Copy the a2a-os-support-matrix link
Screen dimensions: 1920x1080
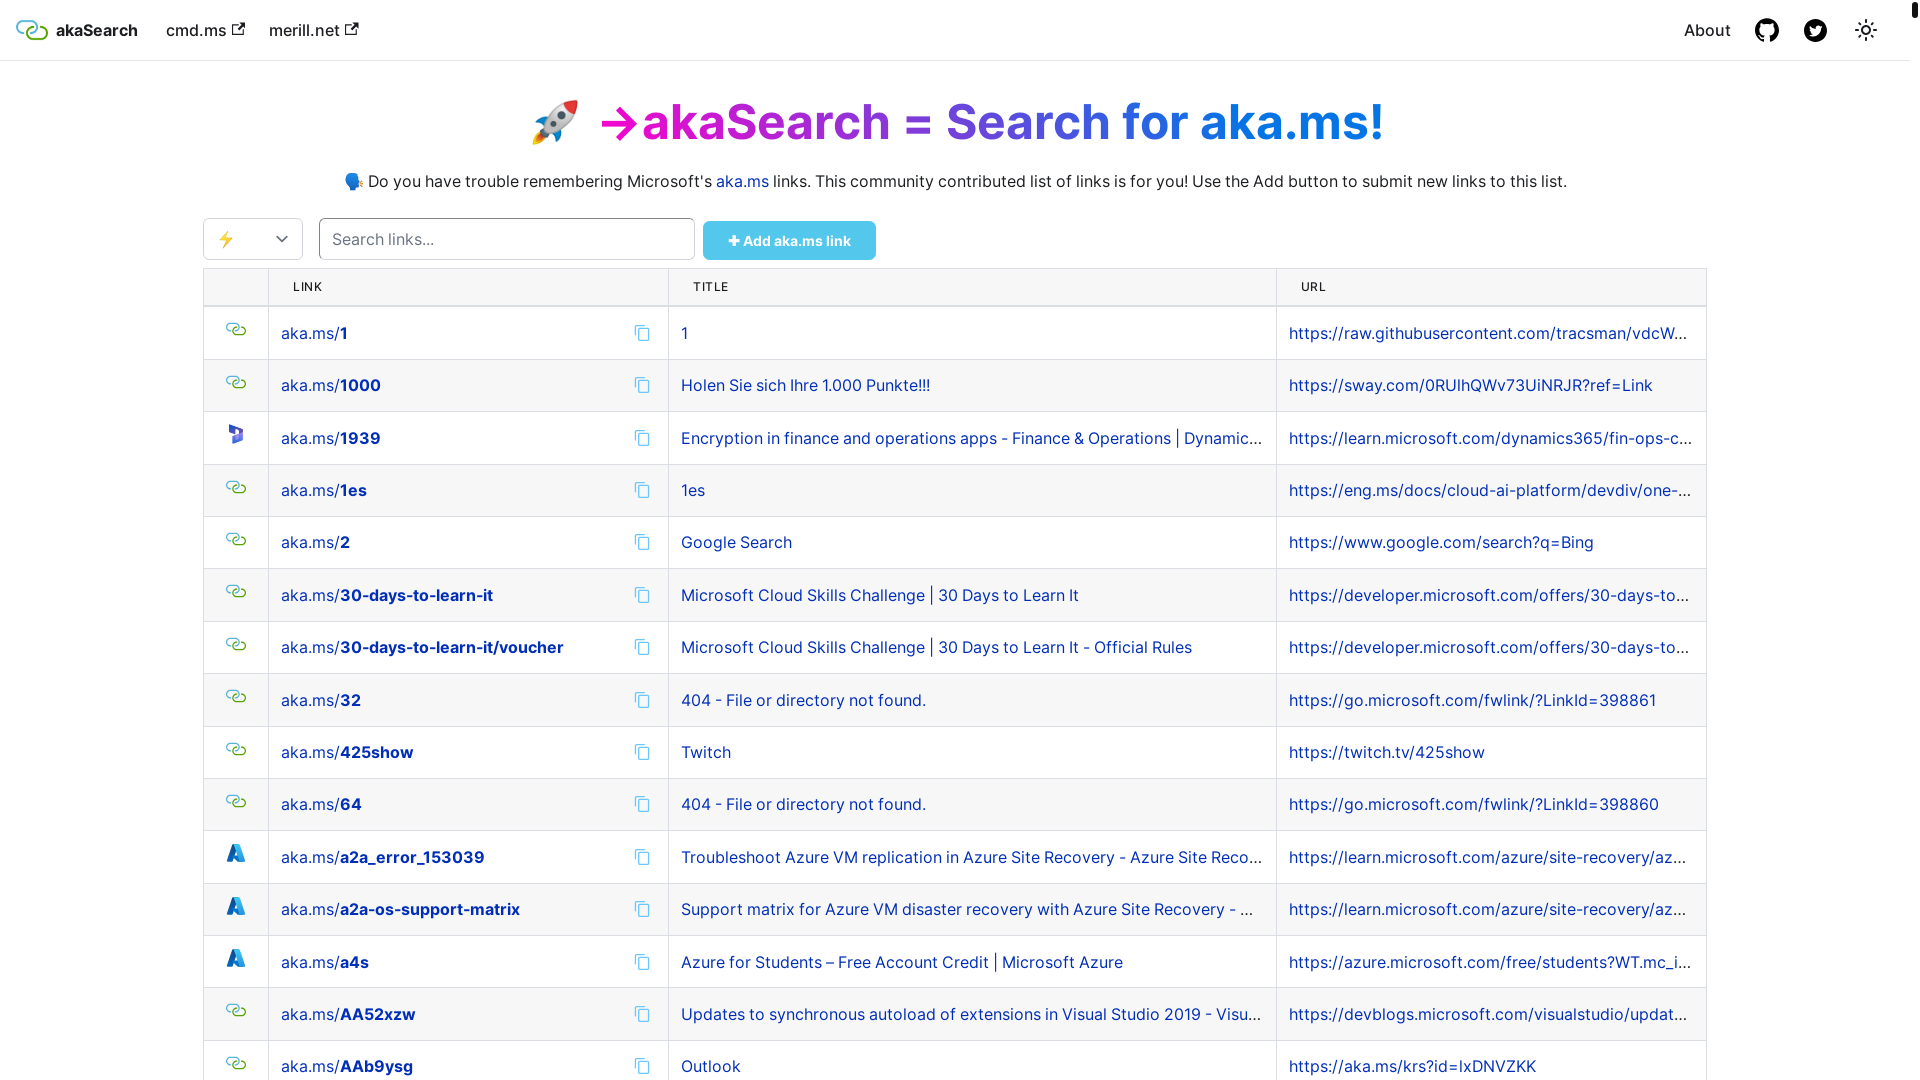point(642,909)
